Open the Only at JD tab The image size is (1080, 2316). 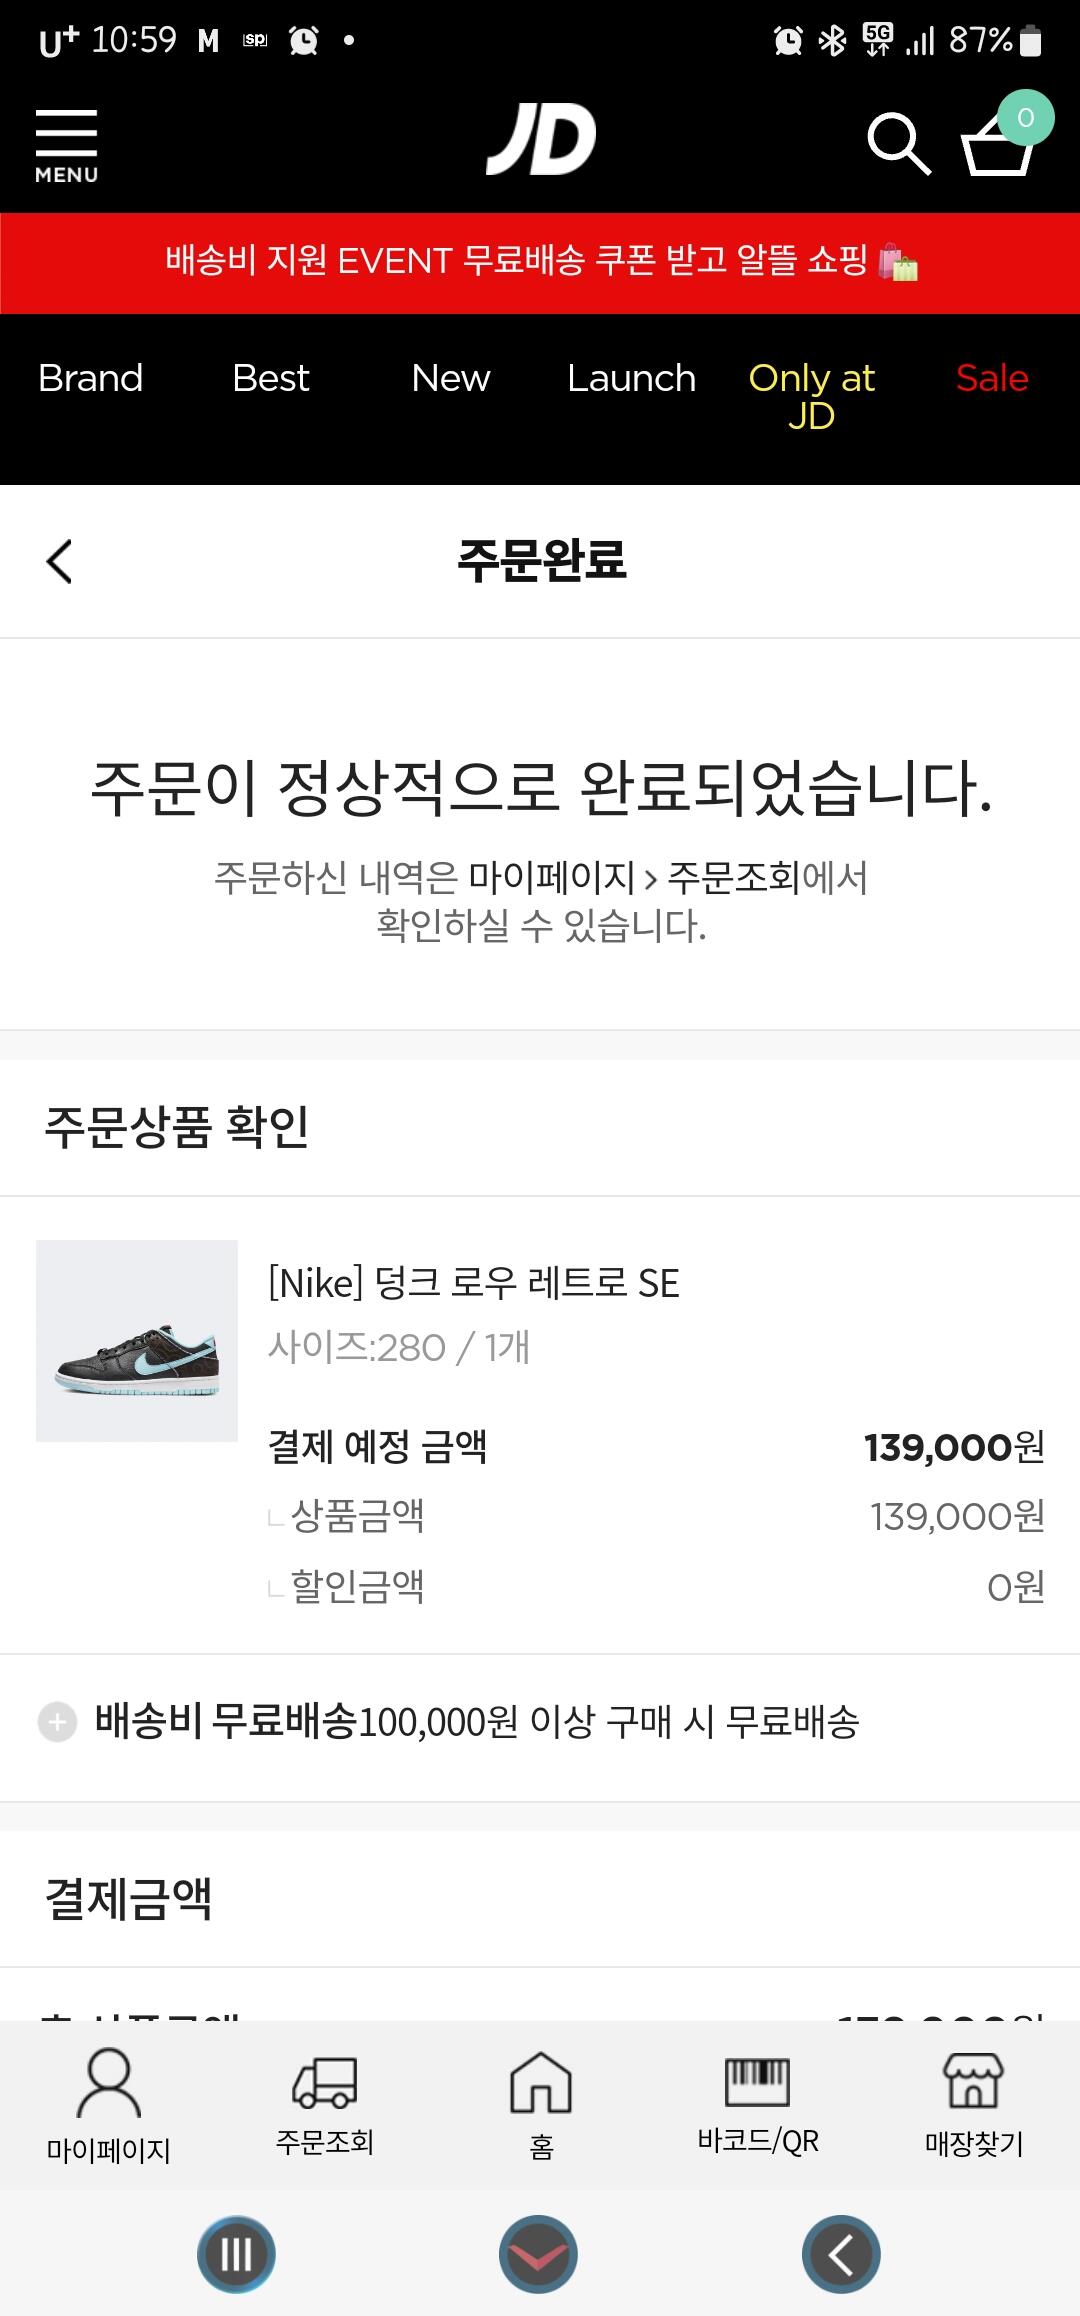(811, 396)
